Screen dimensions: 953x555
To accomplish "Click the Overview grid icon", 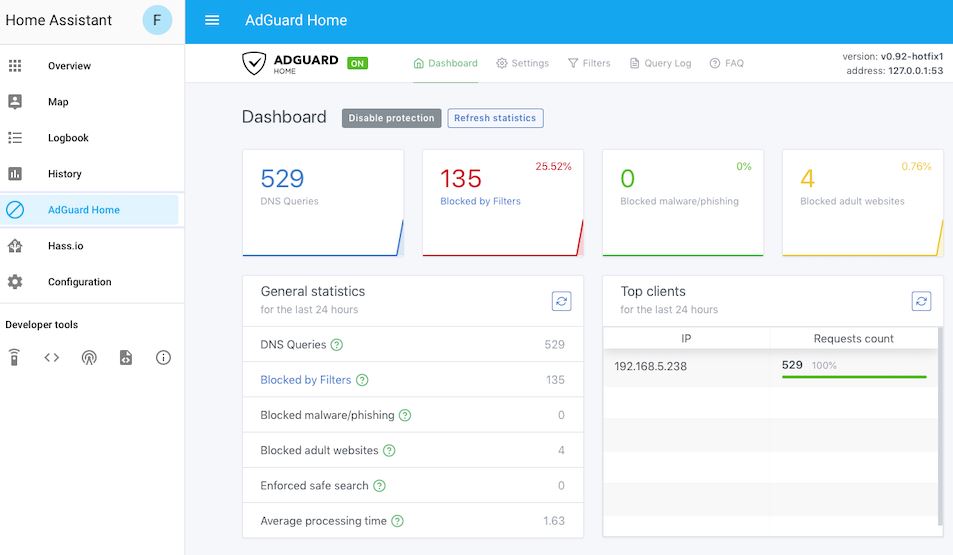I will click(15, 66).
